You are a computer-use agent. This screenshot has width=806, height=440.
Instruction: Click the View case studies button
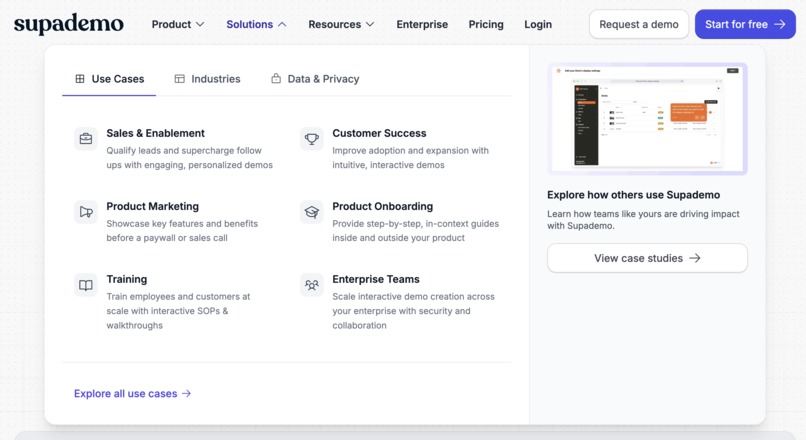647,258
